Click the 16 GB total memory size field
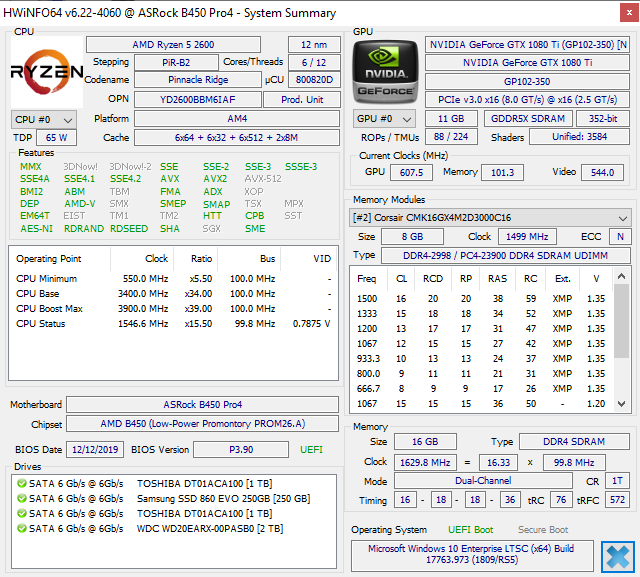 pos(425,442)
